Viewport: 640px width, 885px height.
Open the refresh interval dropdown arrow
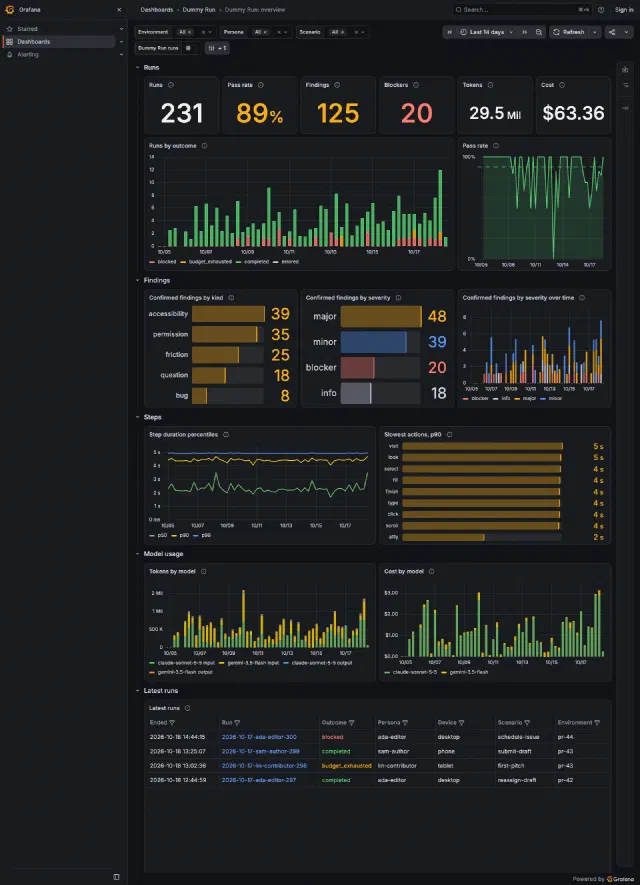(594, 32)
